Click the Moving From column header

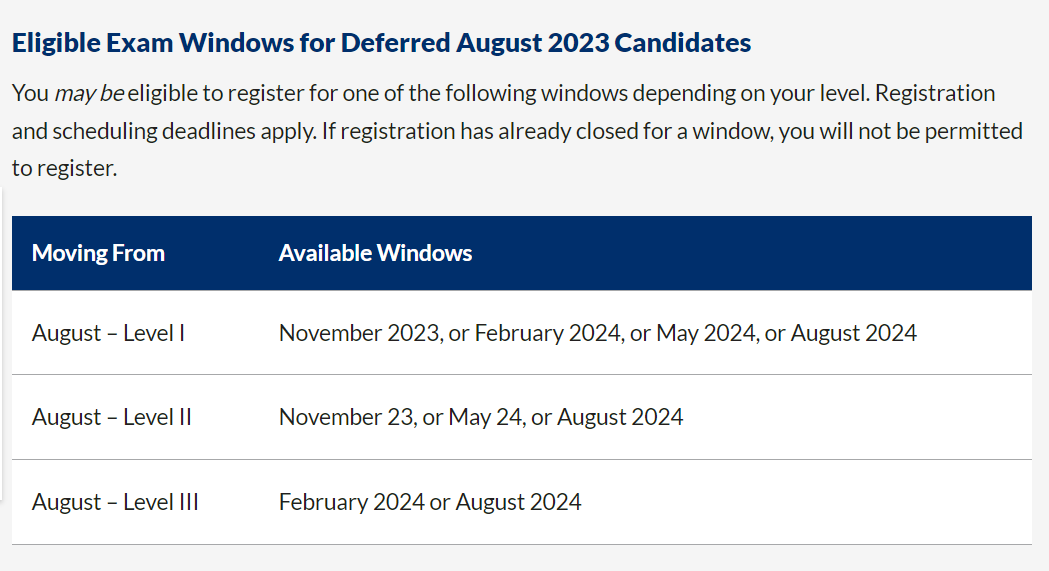(x=98, y=253)
